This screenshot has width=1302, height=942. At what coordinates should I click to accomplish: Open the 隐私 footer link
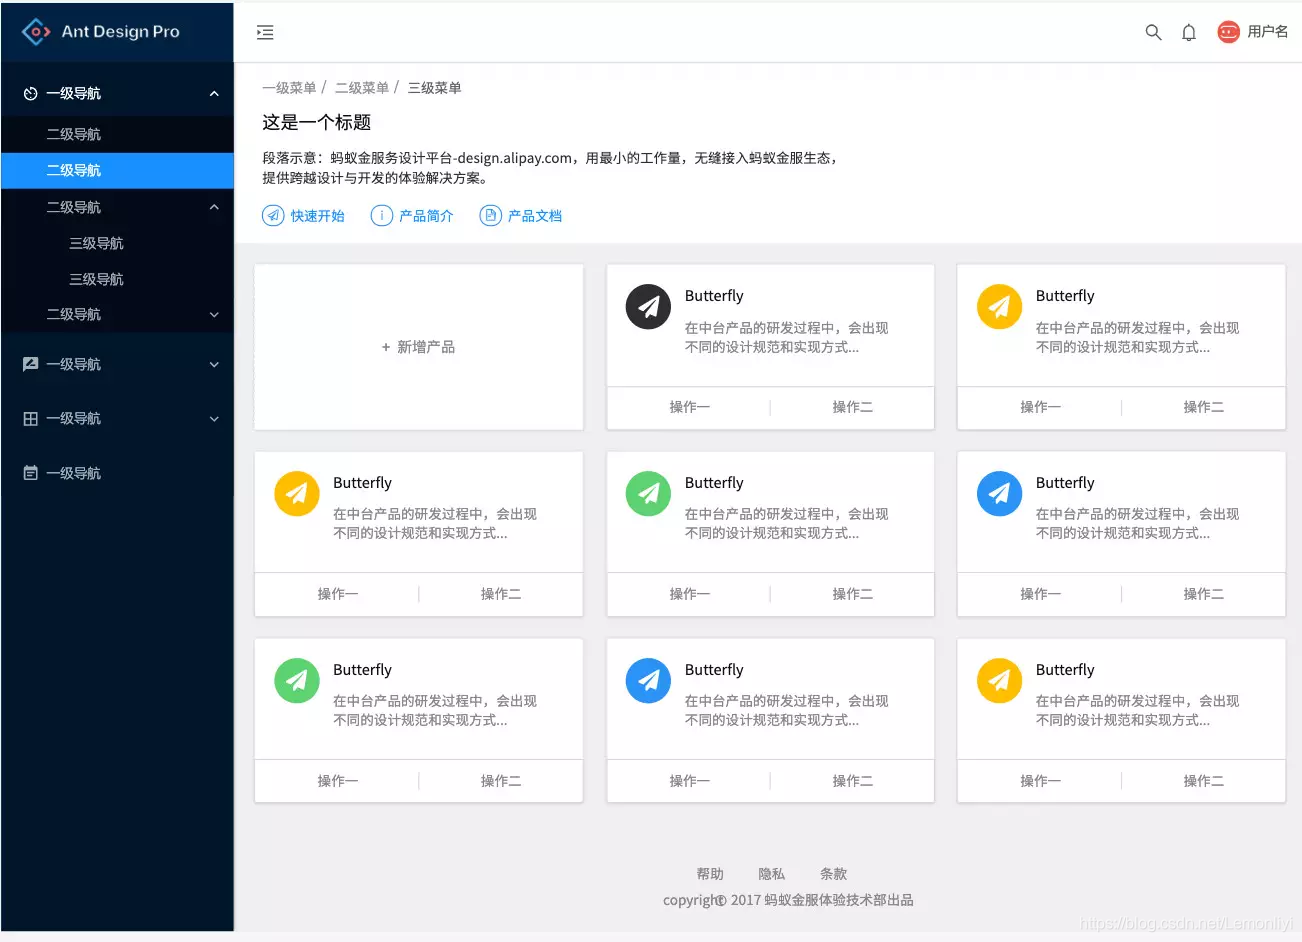[x=771, y=873]
